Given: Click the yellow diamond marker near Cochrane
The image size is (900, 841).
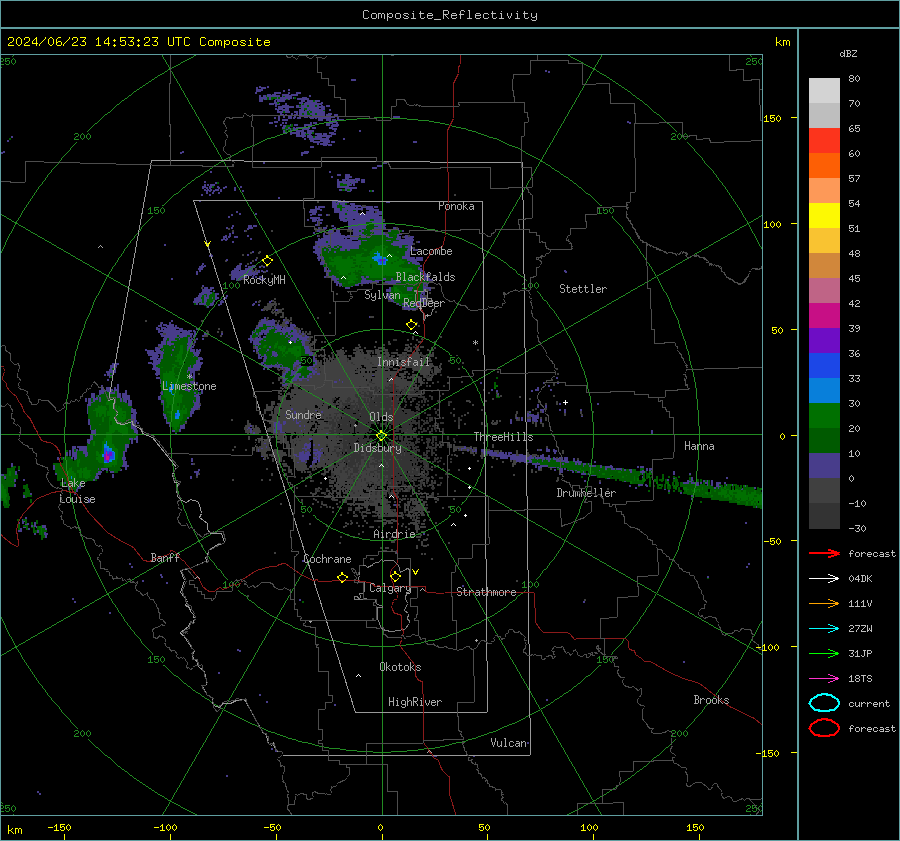Looking at the screenshot, I should click(x=343, y=577).
